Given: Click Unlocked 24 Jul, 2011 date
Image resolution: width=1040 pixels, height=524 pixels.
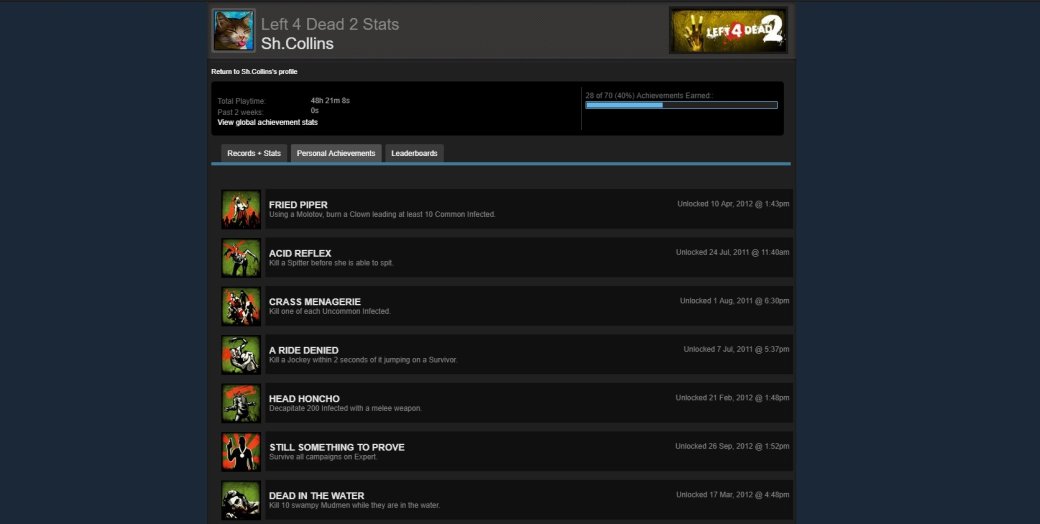Looking at the screenshot, I should click(732, 253).
